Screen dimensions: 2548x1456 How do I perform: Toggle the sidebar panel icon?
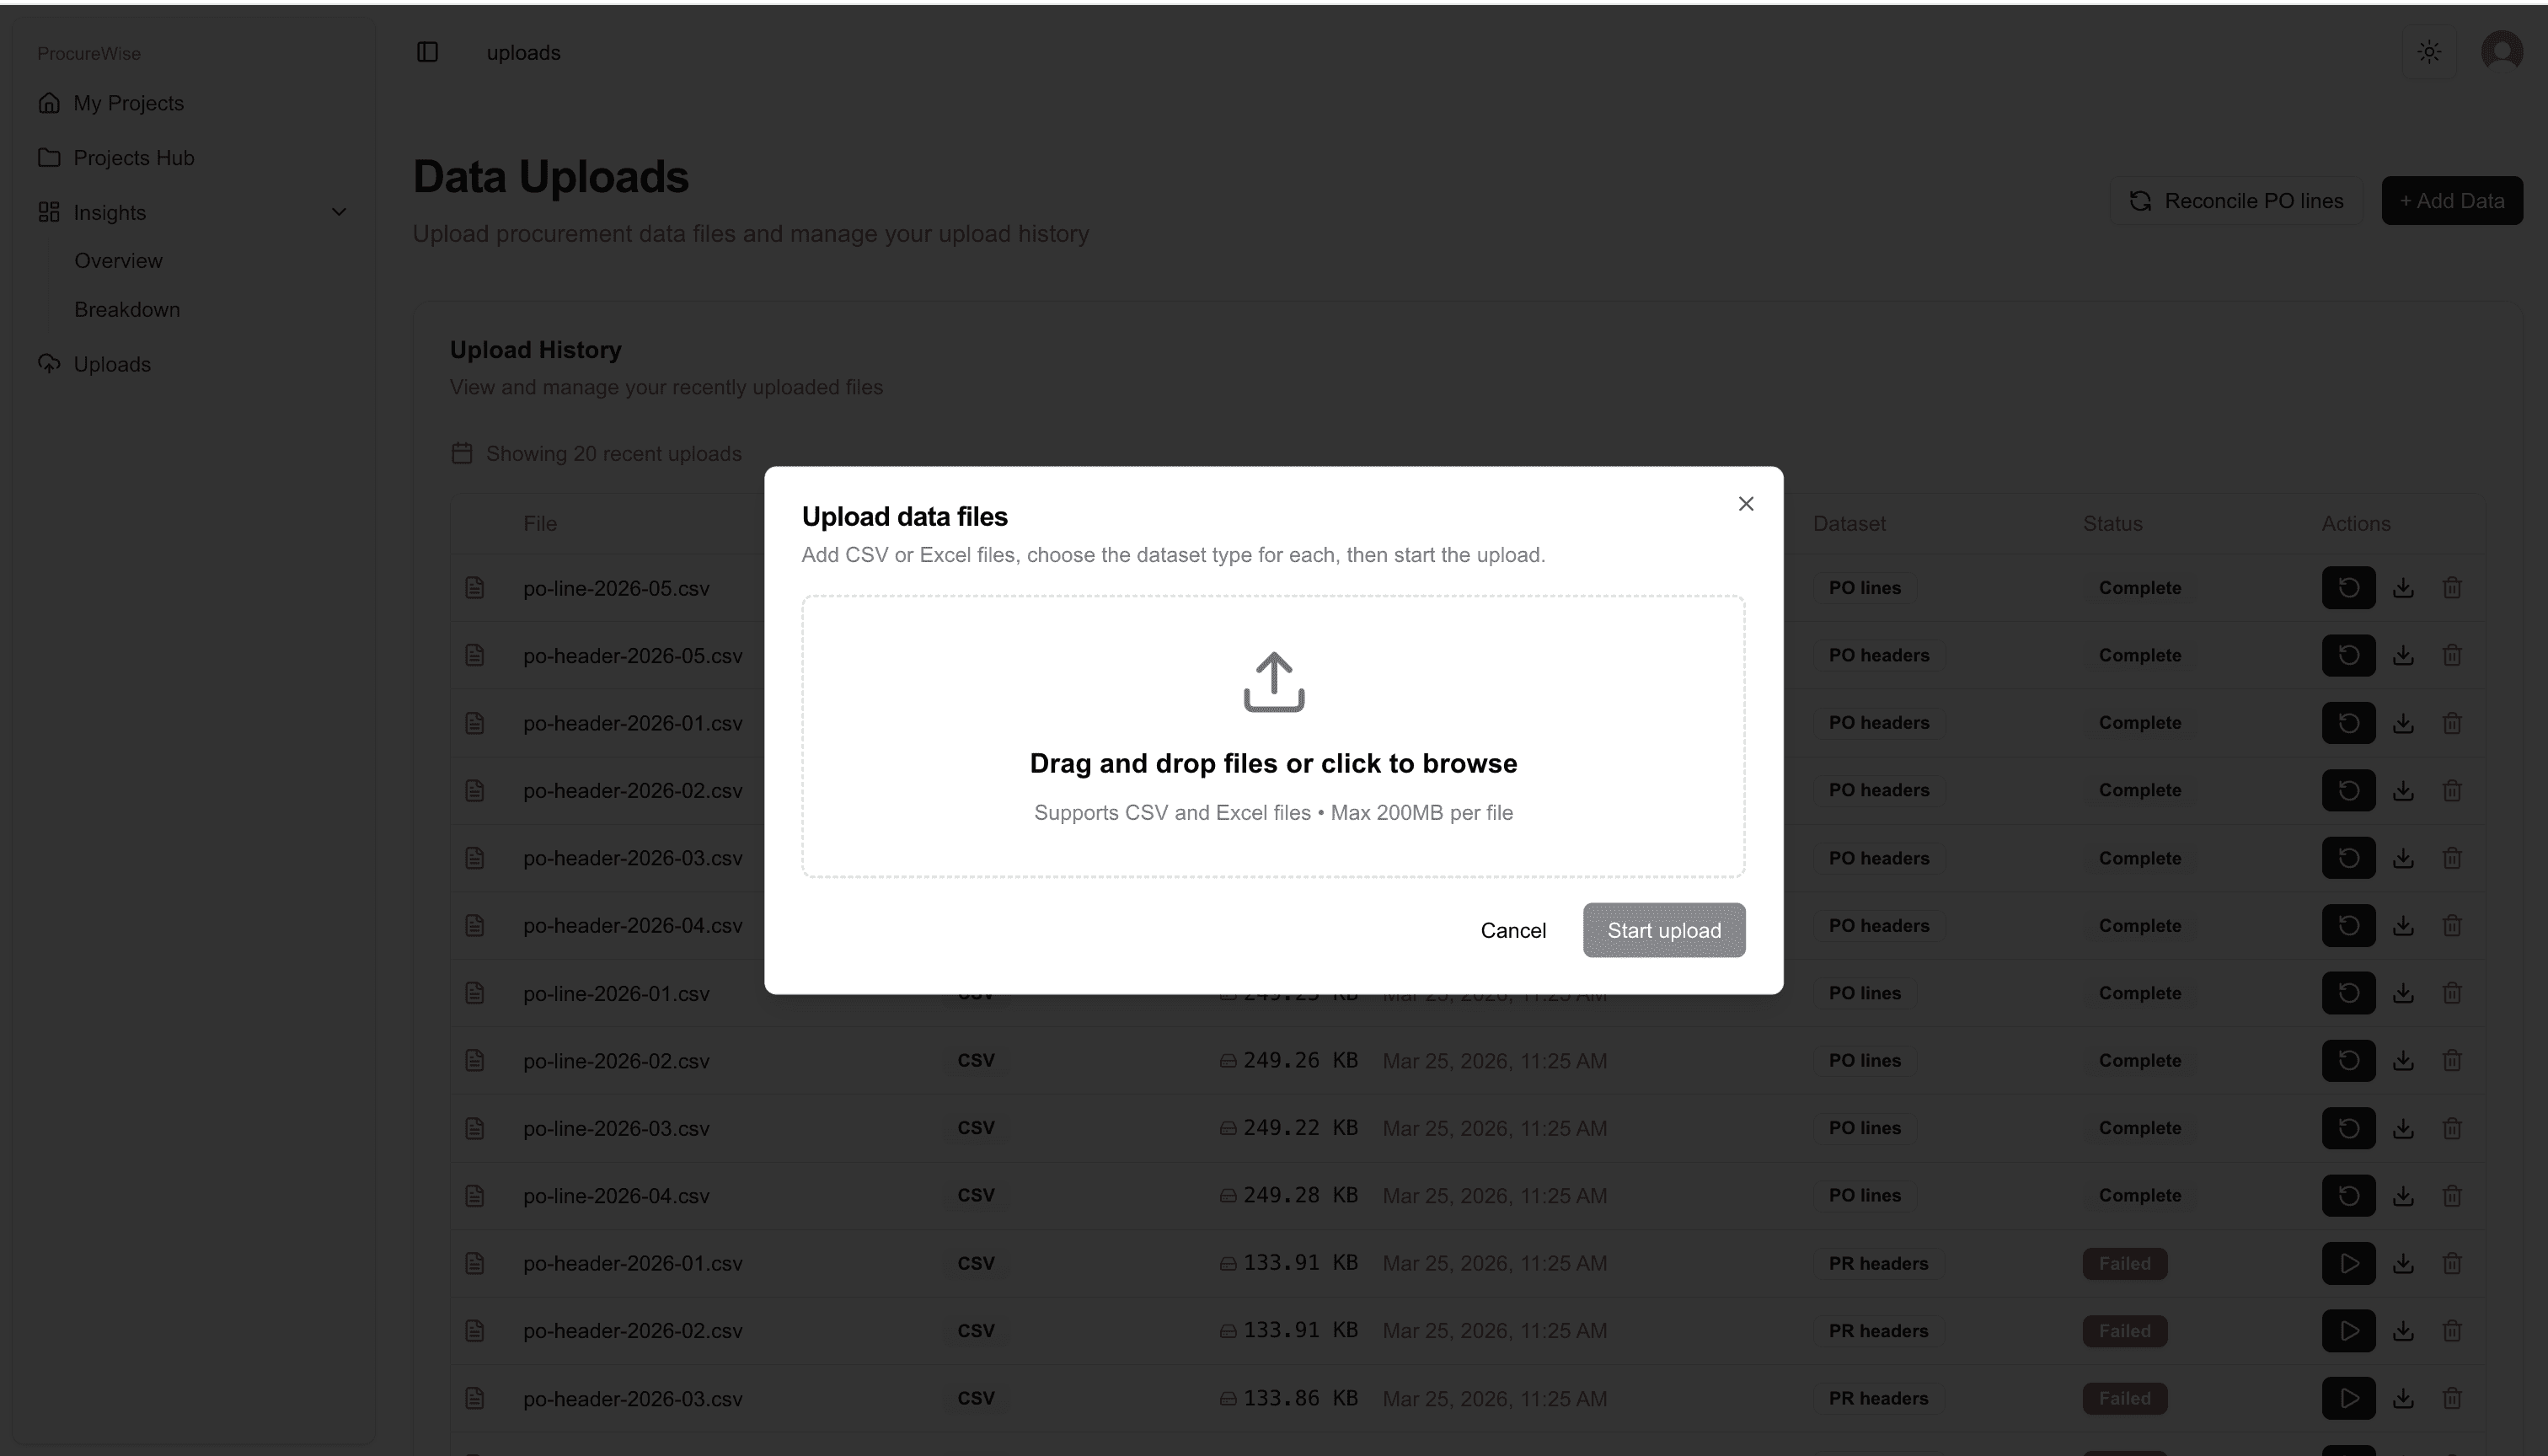pyautogui.click(x=427, y=52)
